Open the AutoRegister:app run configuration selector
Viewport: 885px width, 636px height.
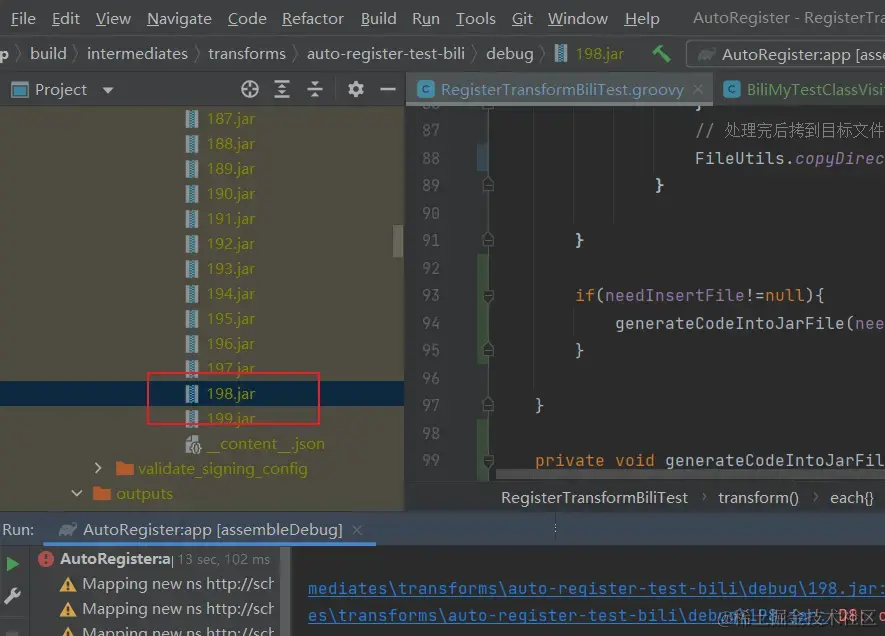tap(788, 55)
